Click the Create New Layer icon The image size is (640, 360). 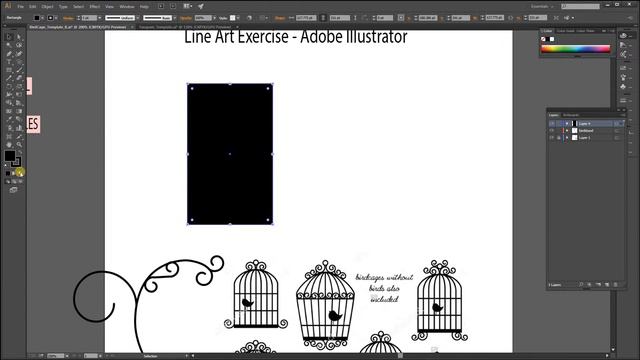[x=607, y=284]
